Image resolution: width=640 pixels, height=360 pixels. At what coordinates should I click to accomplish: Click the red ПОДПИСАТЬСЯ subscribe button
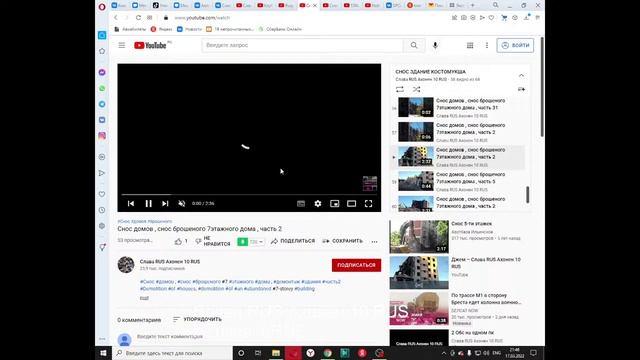point(356,265)
